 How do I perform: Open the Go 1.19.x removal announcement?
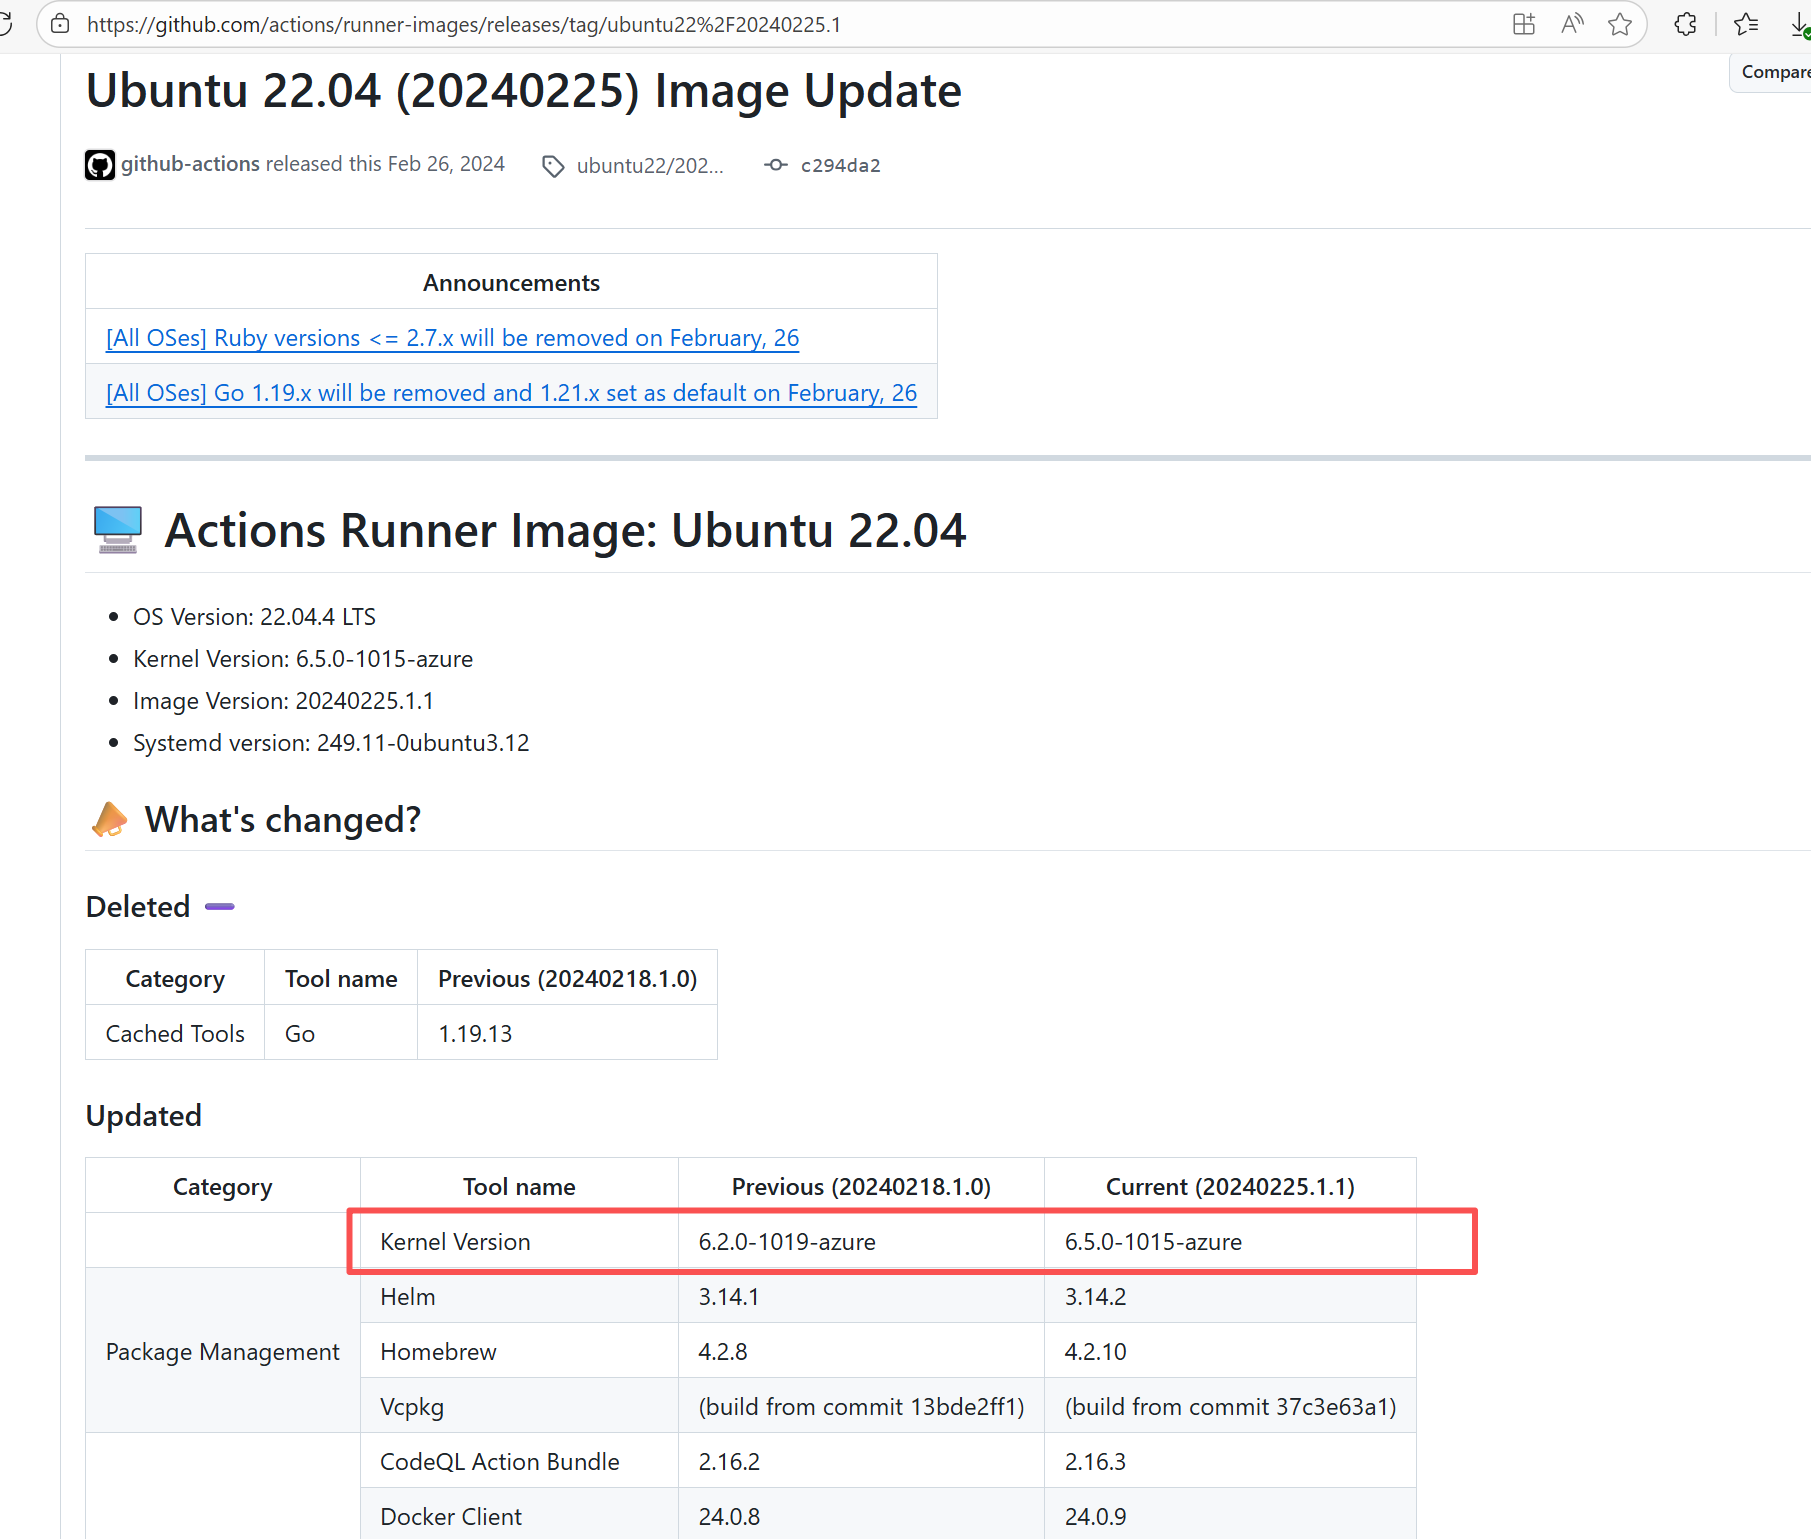[511, 393]
